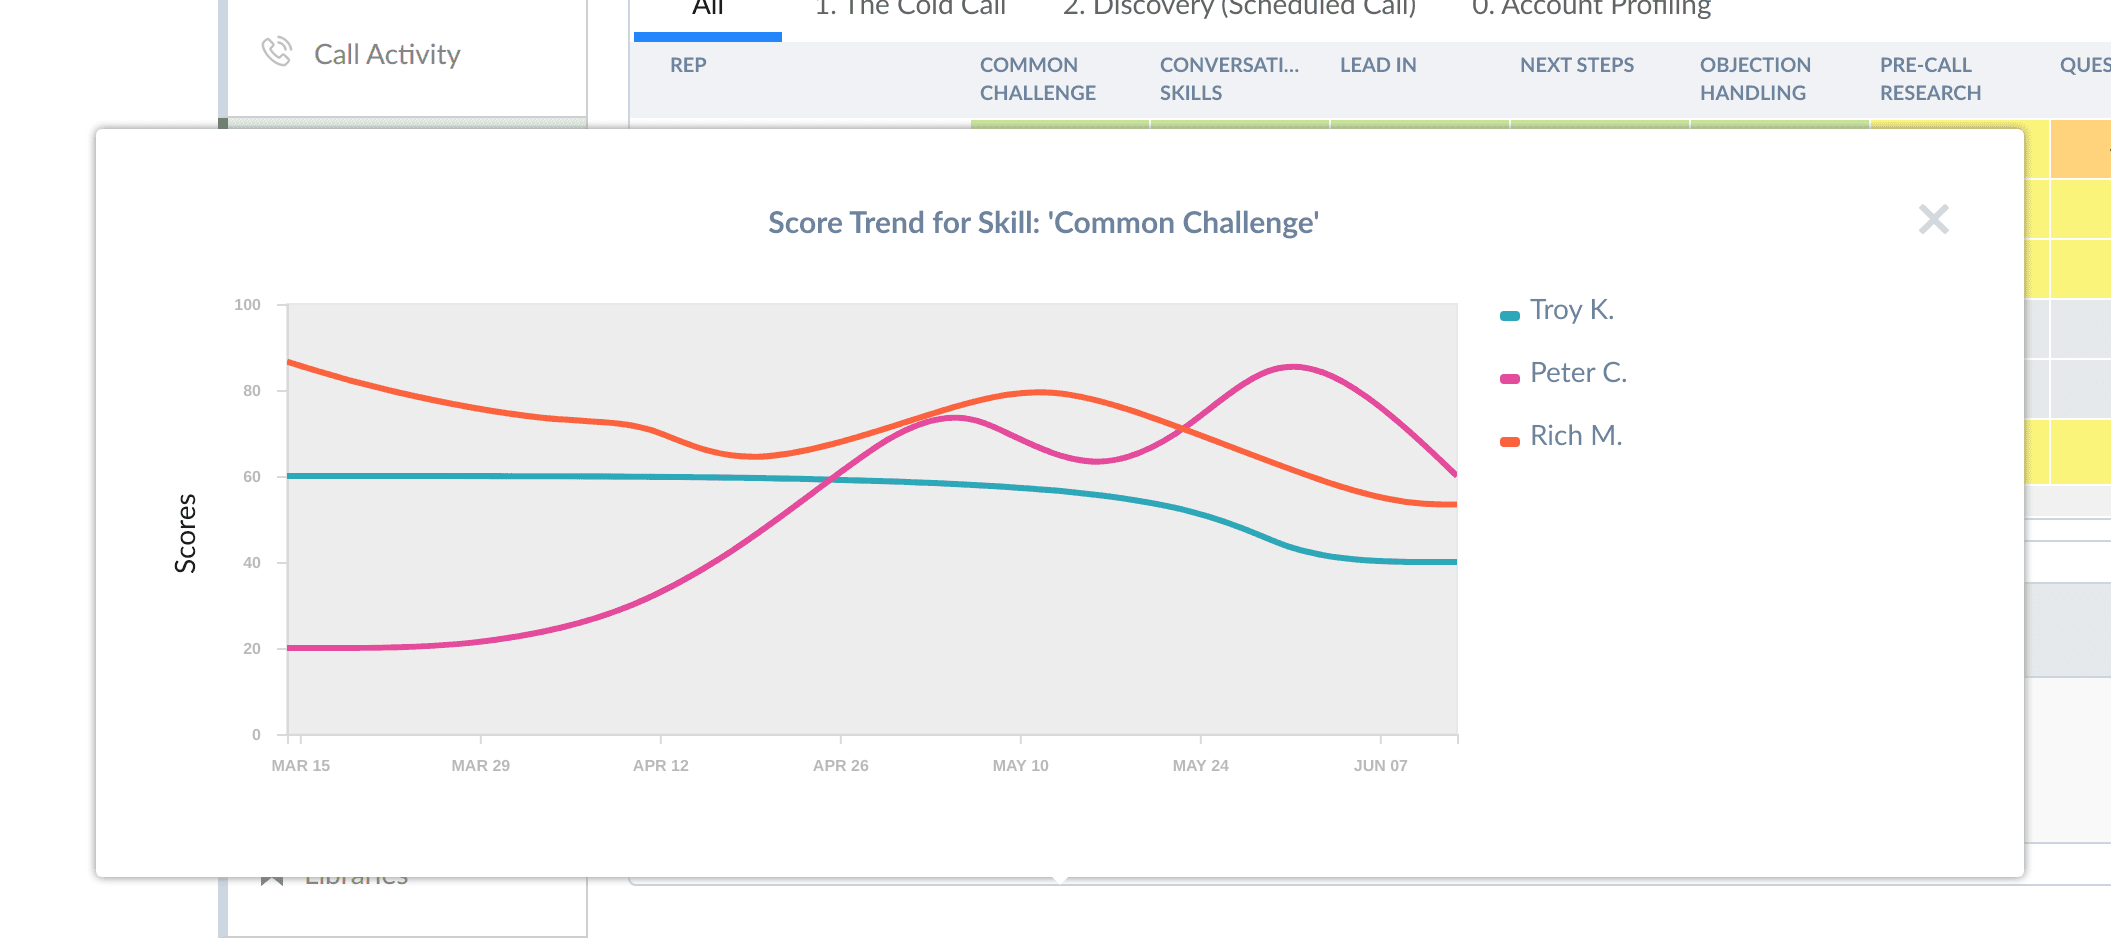Click the MAY 10 x-axis label

pyautogui.click(x=1020, y=765)
